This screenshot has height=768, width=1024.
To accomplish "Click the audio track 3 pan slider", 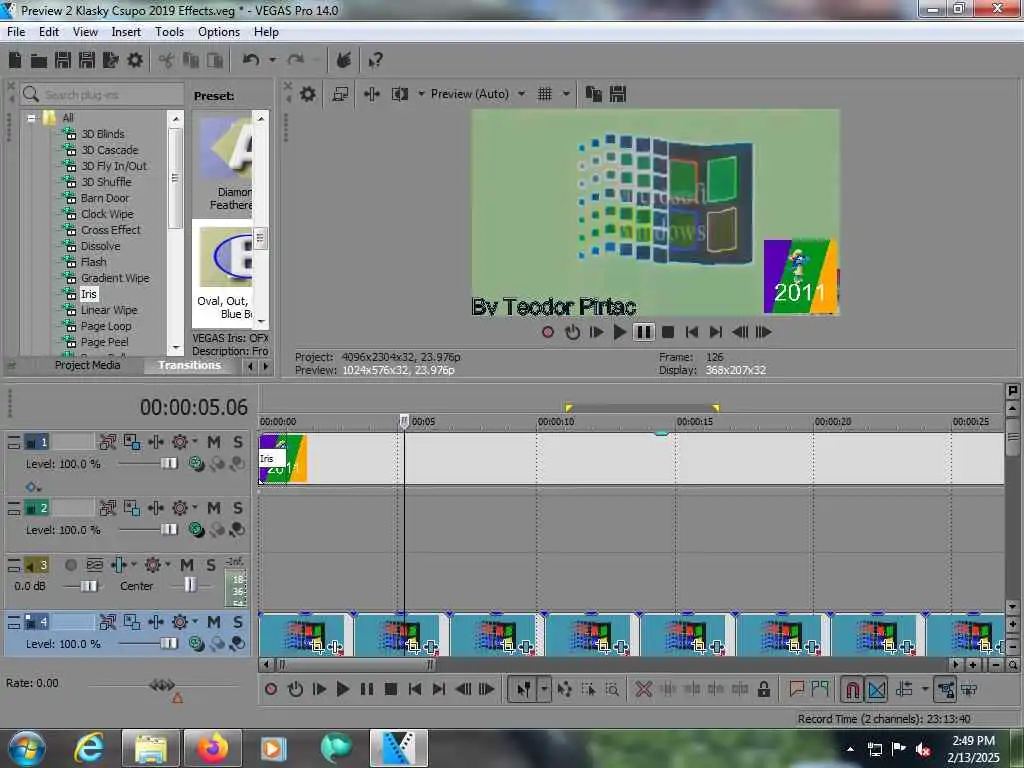I will [189, 585].
